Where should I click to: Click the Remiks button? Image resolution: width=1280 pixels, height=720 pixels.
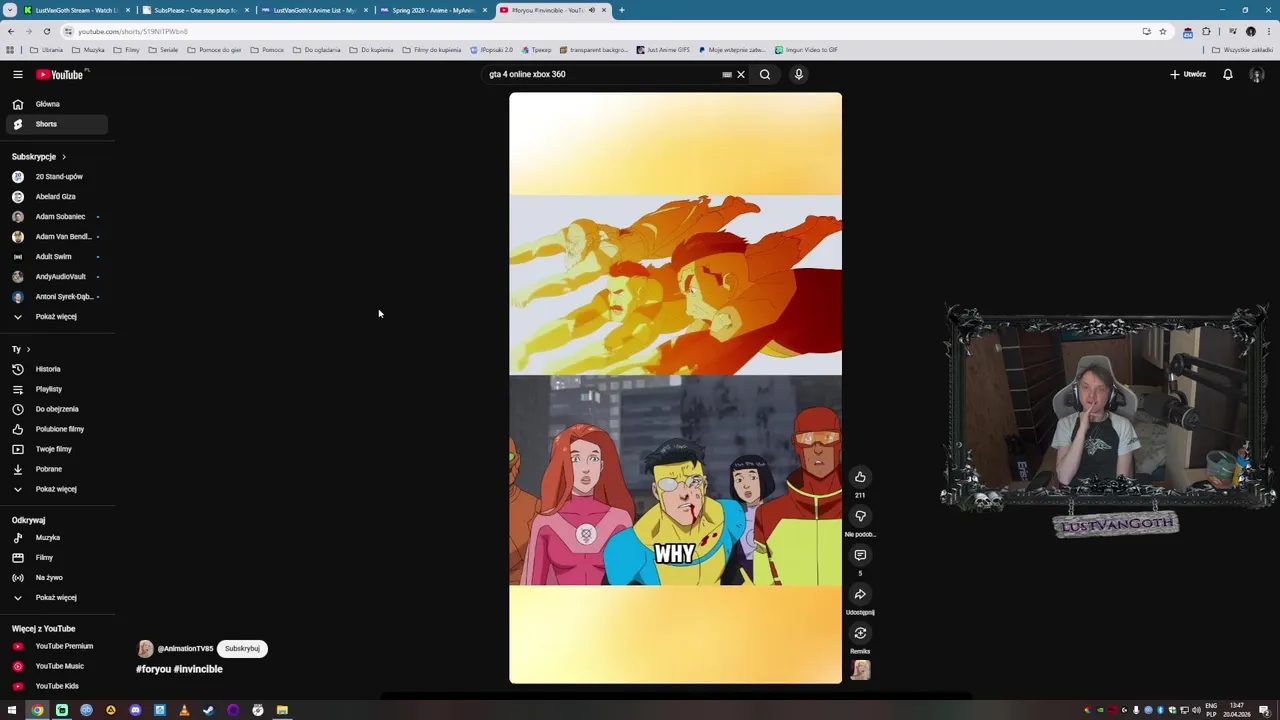(860, 633)
